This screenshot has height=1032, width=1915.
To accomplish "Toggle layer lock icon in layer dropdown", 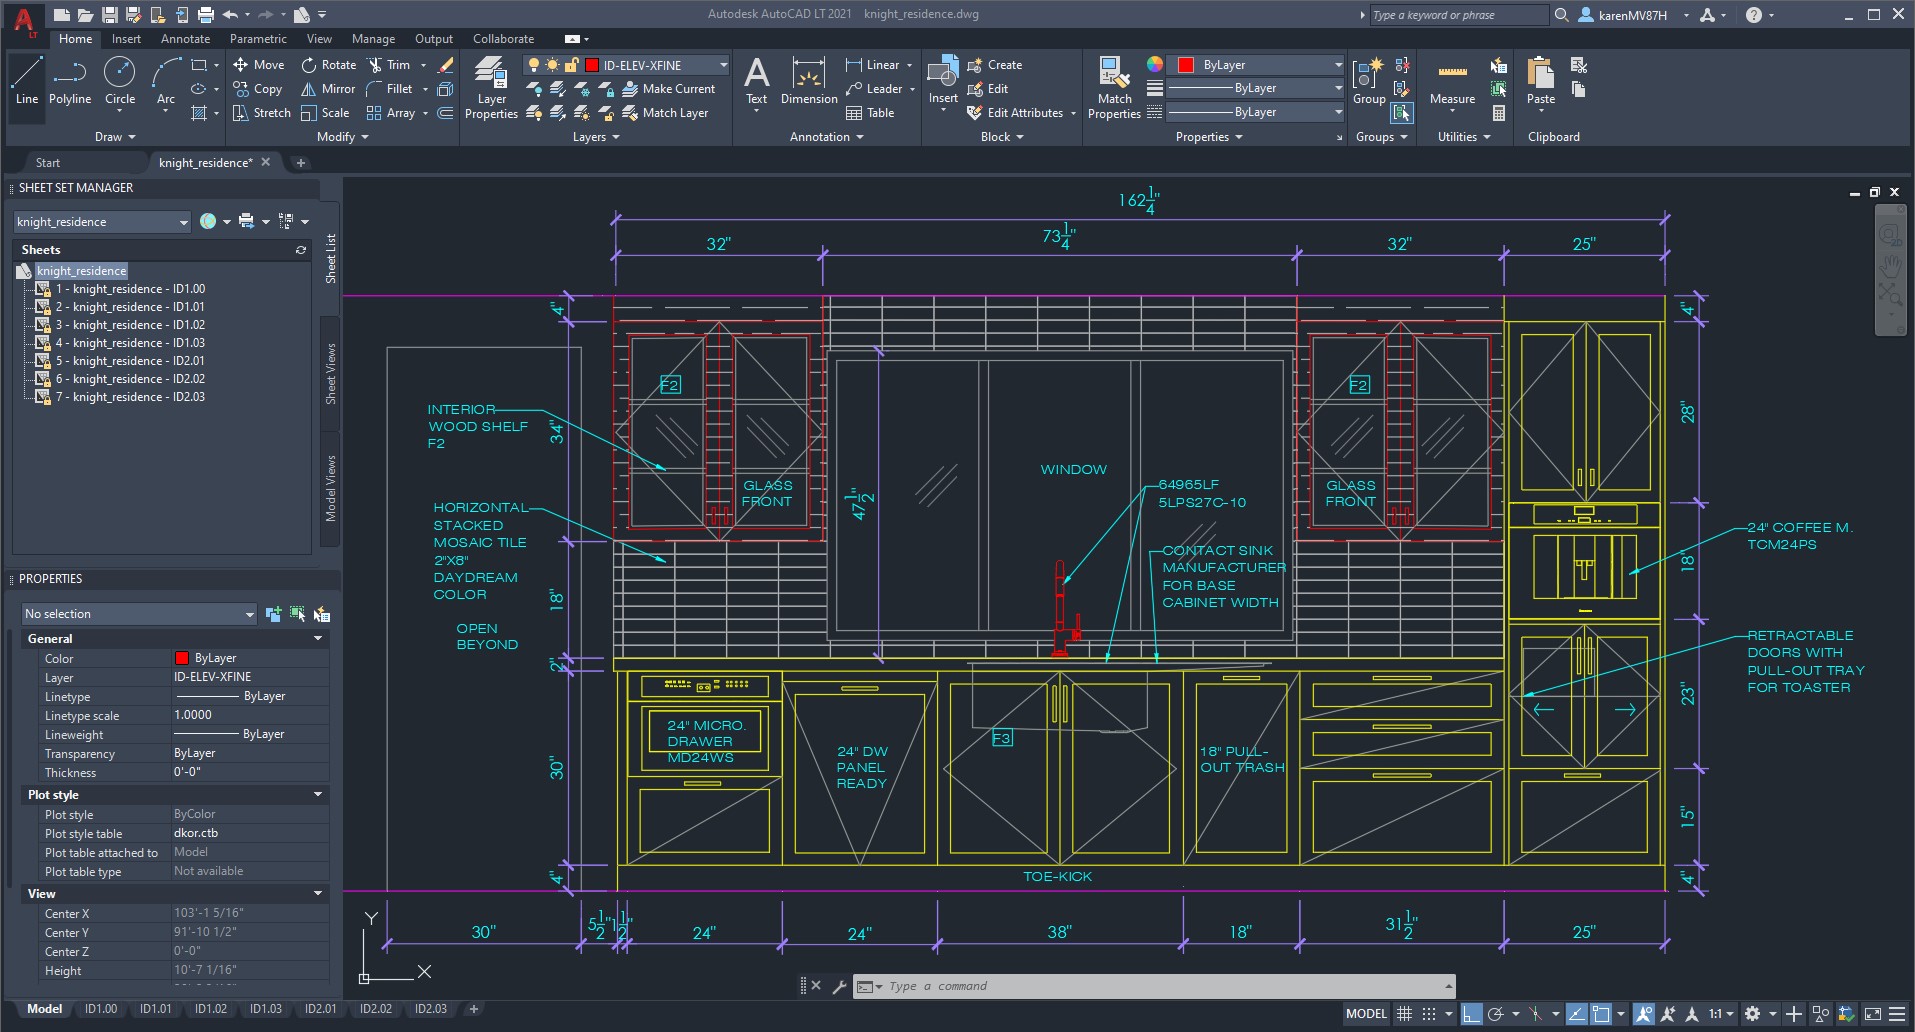I will coord(571,65).
